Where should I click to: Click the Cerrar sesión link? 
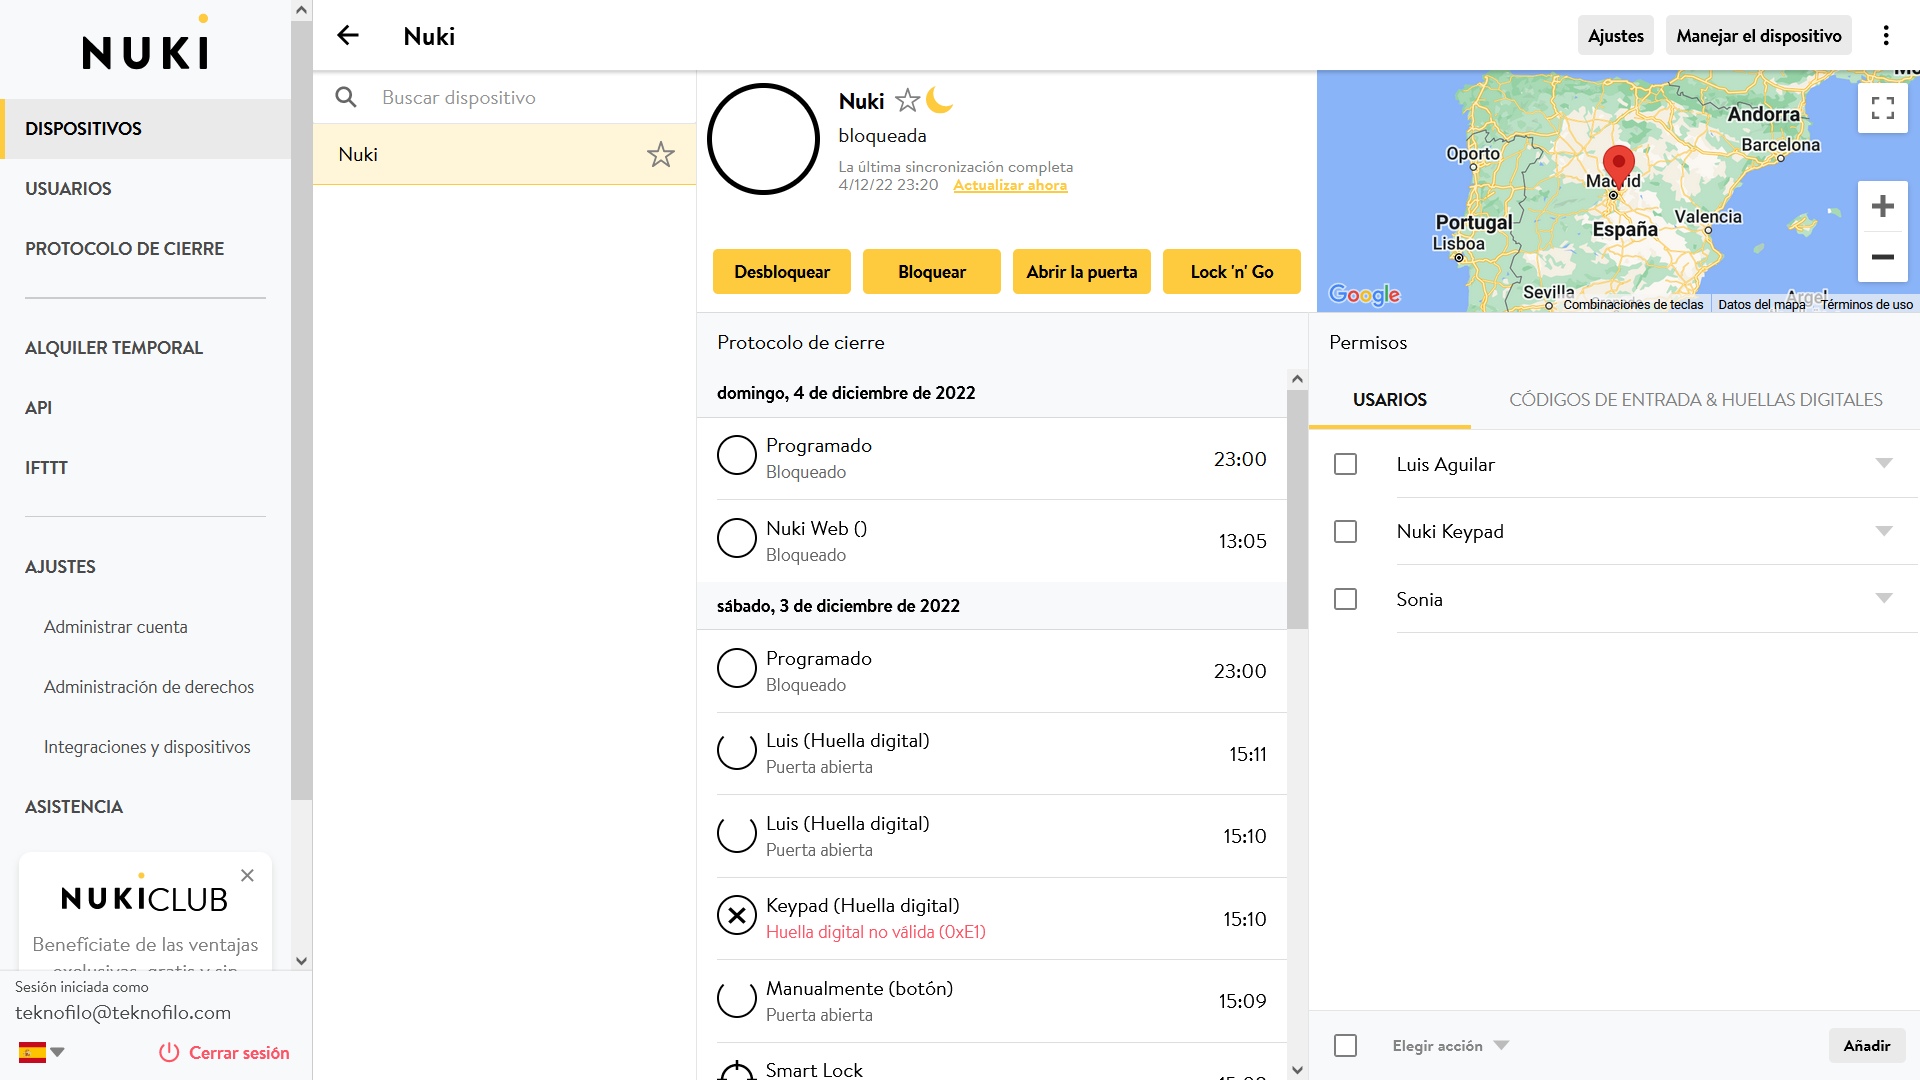coord(239,1053)
